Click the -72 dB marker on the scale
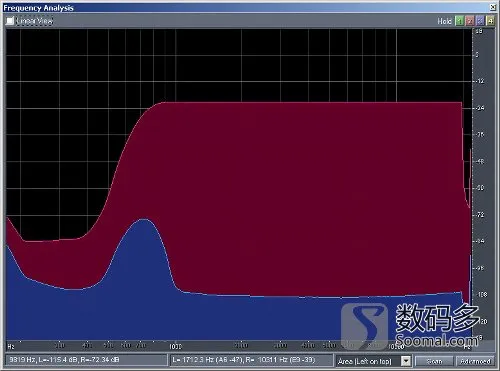The height and width of the screenshot is (371, 500). [480, 215]
